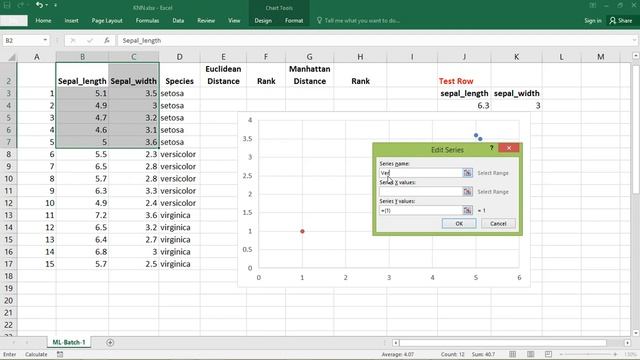Click the Sign in link
640x360 pixels.
[x=593, y=20]
